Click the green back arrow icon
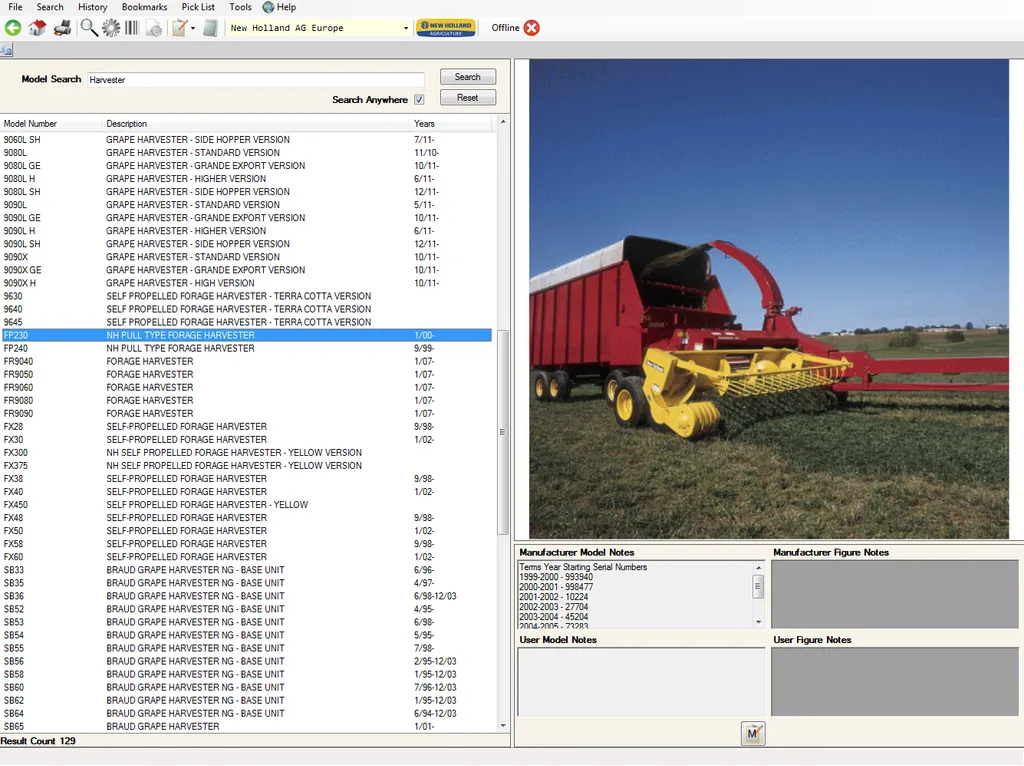 13,28
